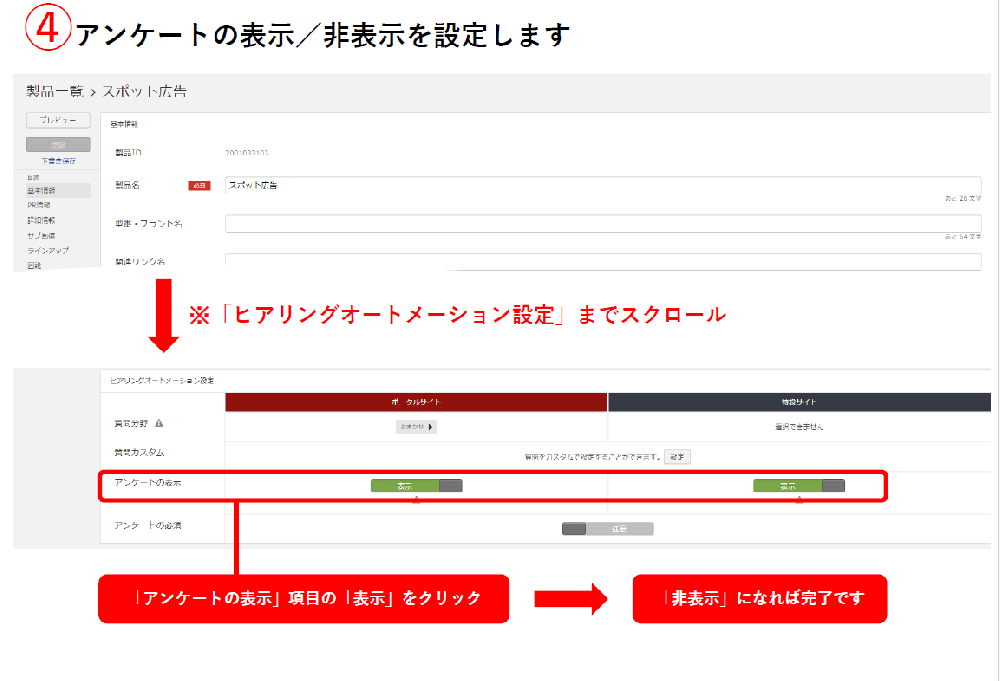
Task: Select the dark 特設サイト column header
Action: pos(798,402)
